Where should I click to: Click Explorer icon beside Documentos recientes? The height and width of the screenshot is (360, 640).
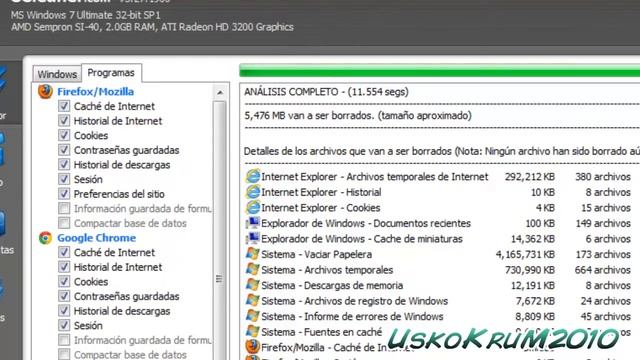253,223
